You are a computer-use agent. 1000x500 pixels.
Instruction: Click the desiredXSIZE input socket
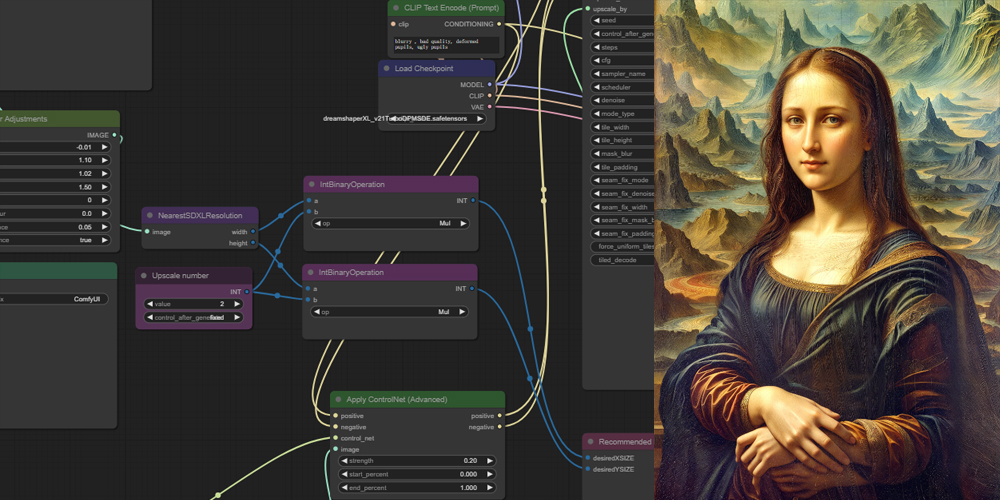pyautogui.click(x=587, y=458)
